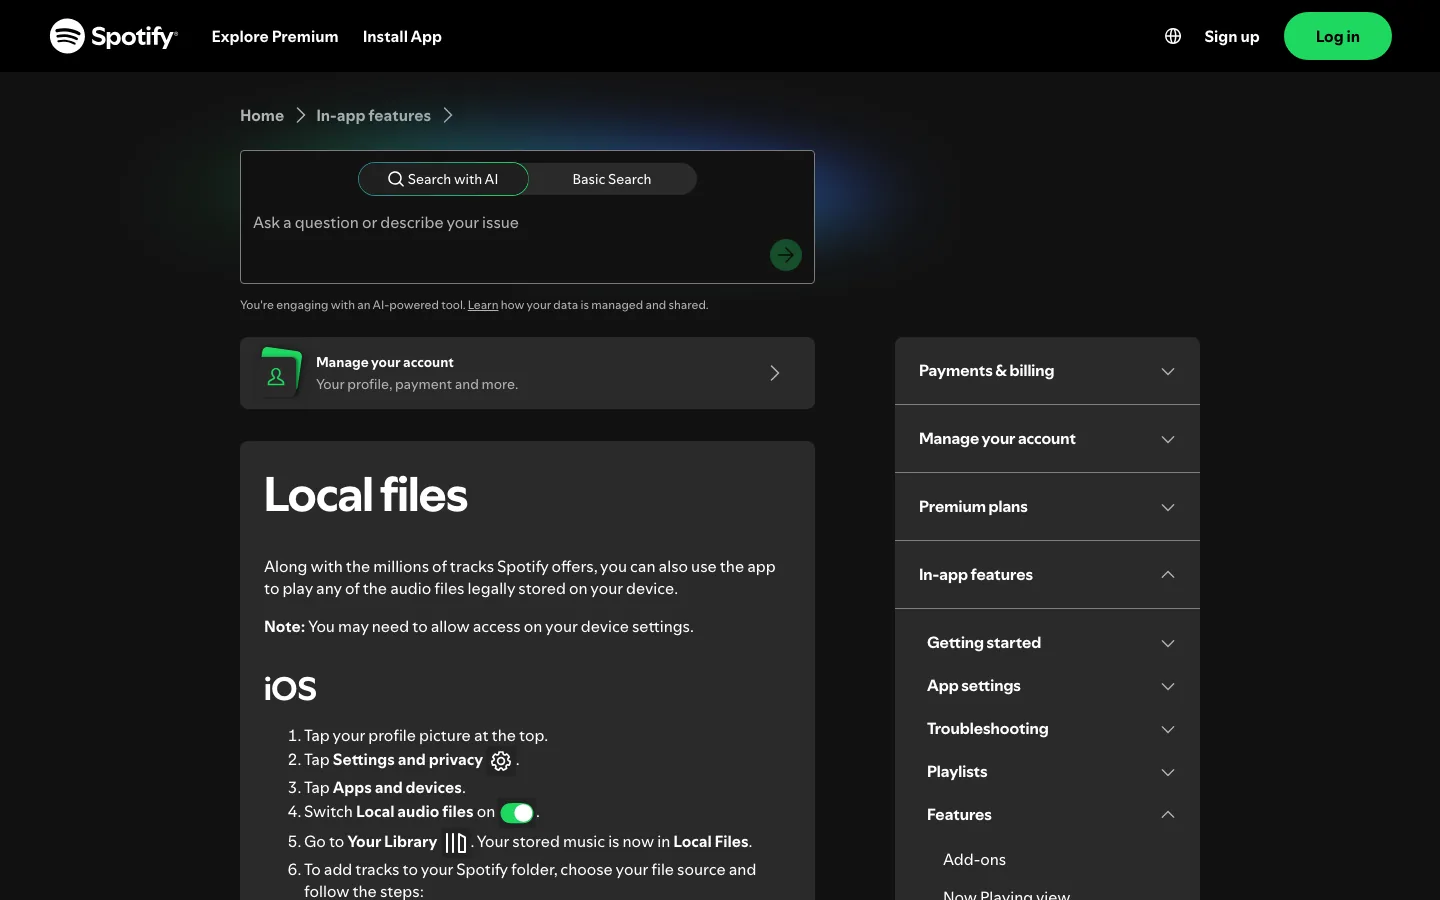The width and height of the screenshot is (1440, 900).
Task: Click the magnifier icon in Search with AI
Action: point(396,179)
